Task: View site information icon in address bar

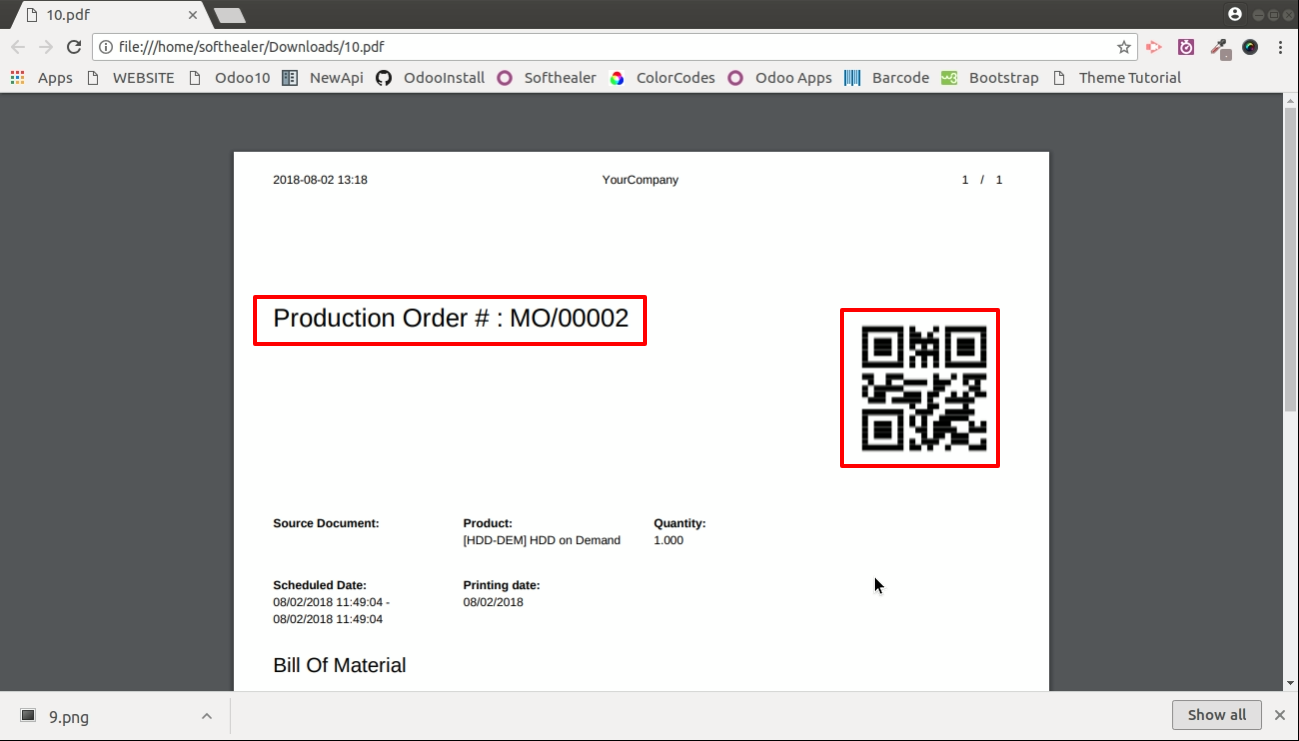Action: point(107,47)
